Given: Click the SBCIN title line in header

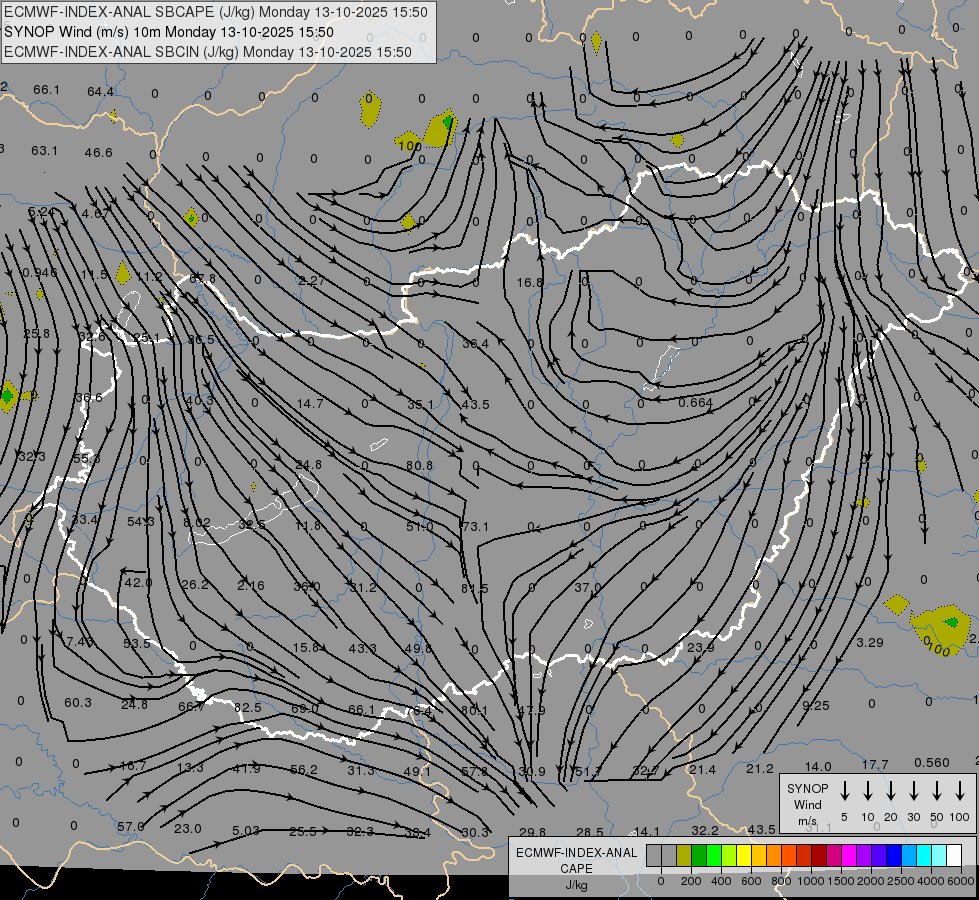Looking at the screenshot, I should tap(208, 52).
